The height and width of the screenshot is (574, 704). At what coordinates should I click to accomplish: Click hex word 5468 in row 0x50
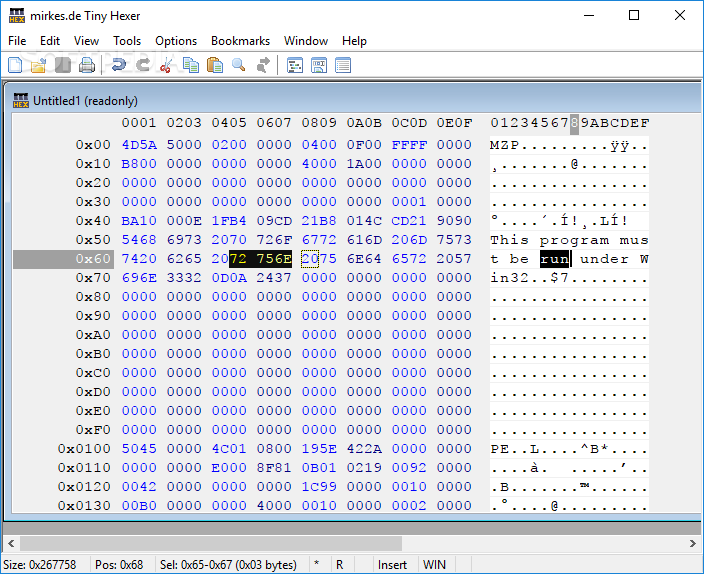139,239
